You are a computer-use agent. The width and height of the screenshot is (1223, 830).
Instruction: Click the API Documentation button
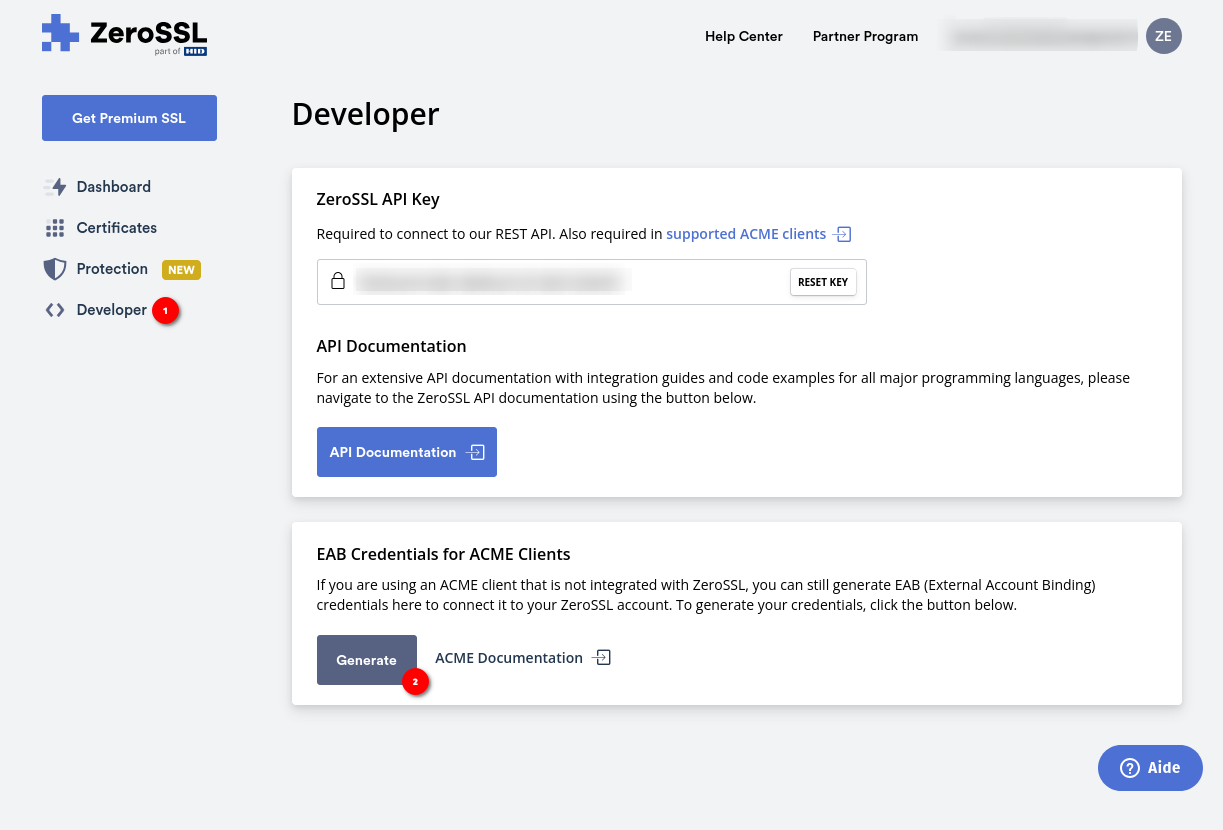click(x=406, y=452)
